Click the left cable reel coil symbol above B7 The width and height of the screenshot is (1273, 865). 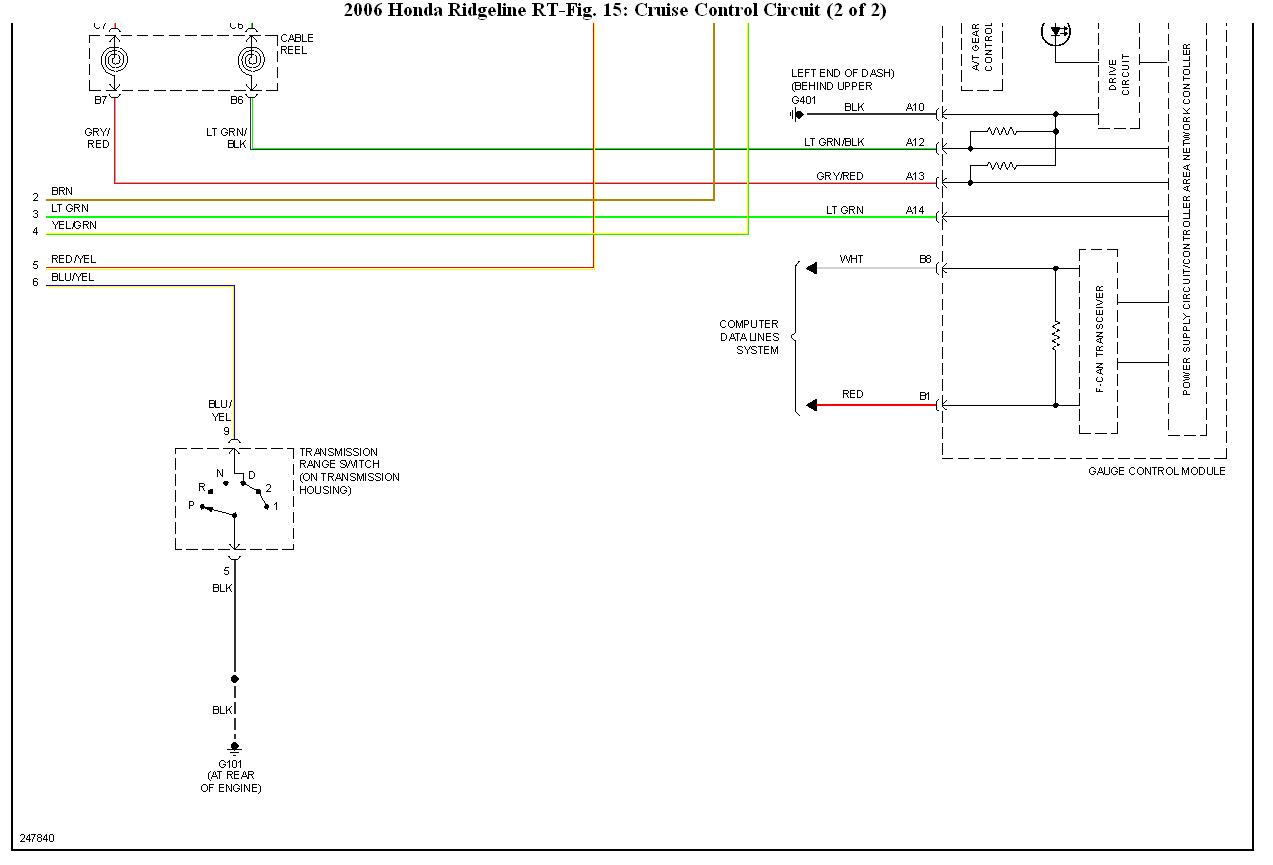pyautogui.click(x=115, y=62)
